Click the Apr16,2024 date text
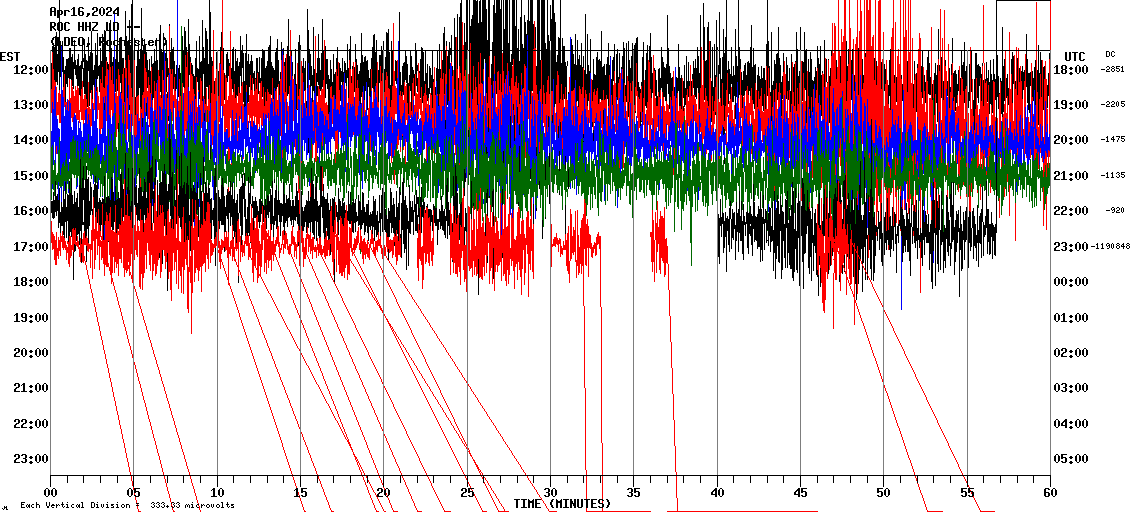The height and width of the screenshot is (519, 1130). coord(84,12)
